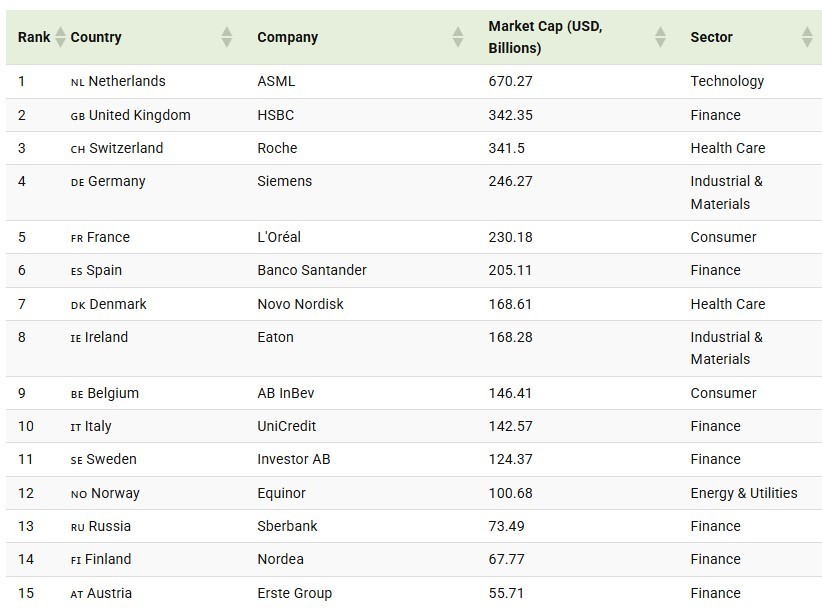Click the HSBC company name
The width and height of the screenshot is (822, 616).
click(x=276, y=115)
